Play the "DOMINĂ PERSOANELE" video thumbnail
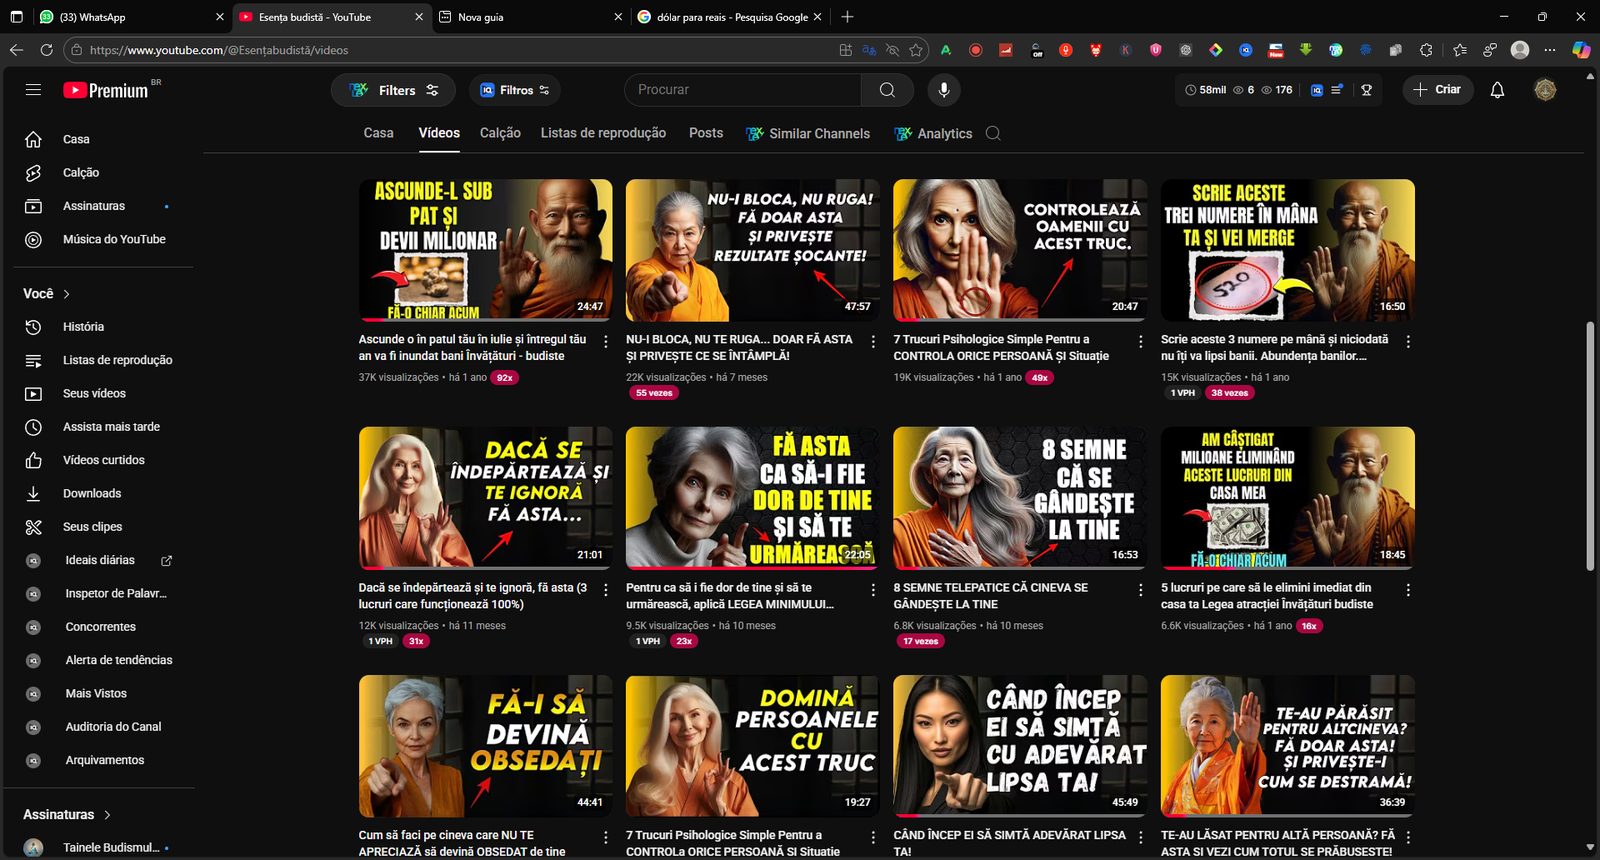Image resolution: width=1600 pixels, height=860 pixels. point(753,746)
